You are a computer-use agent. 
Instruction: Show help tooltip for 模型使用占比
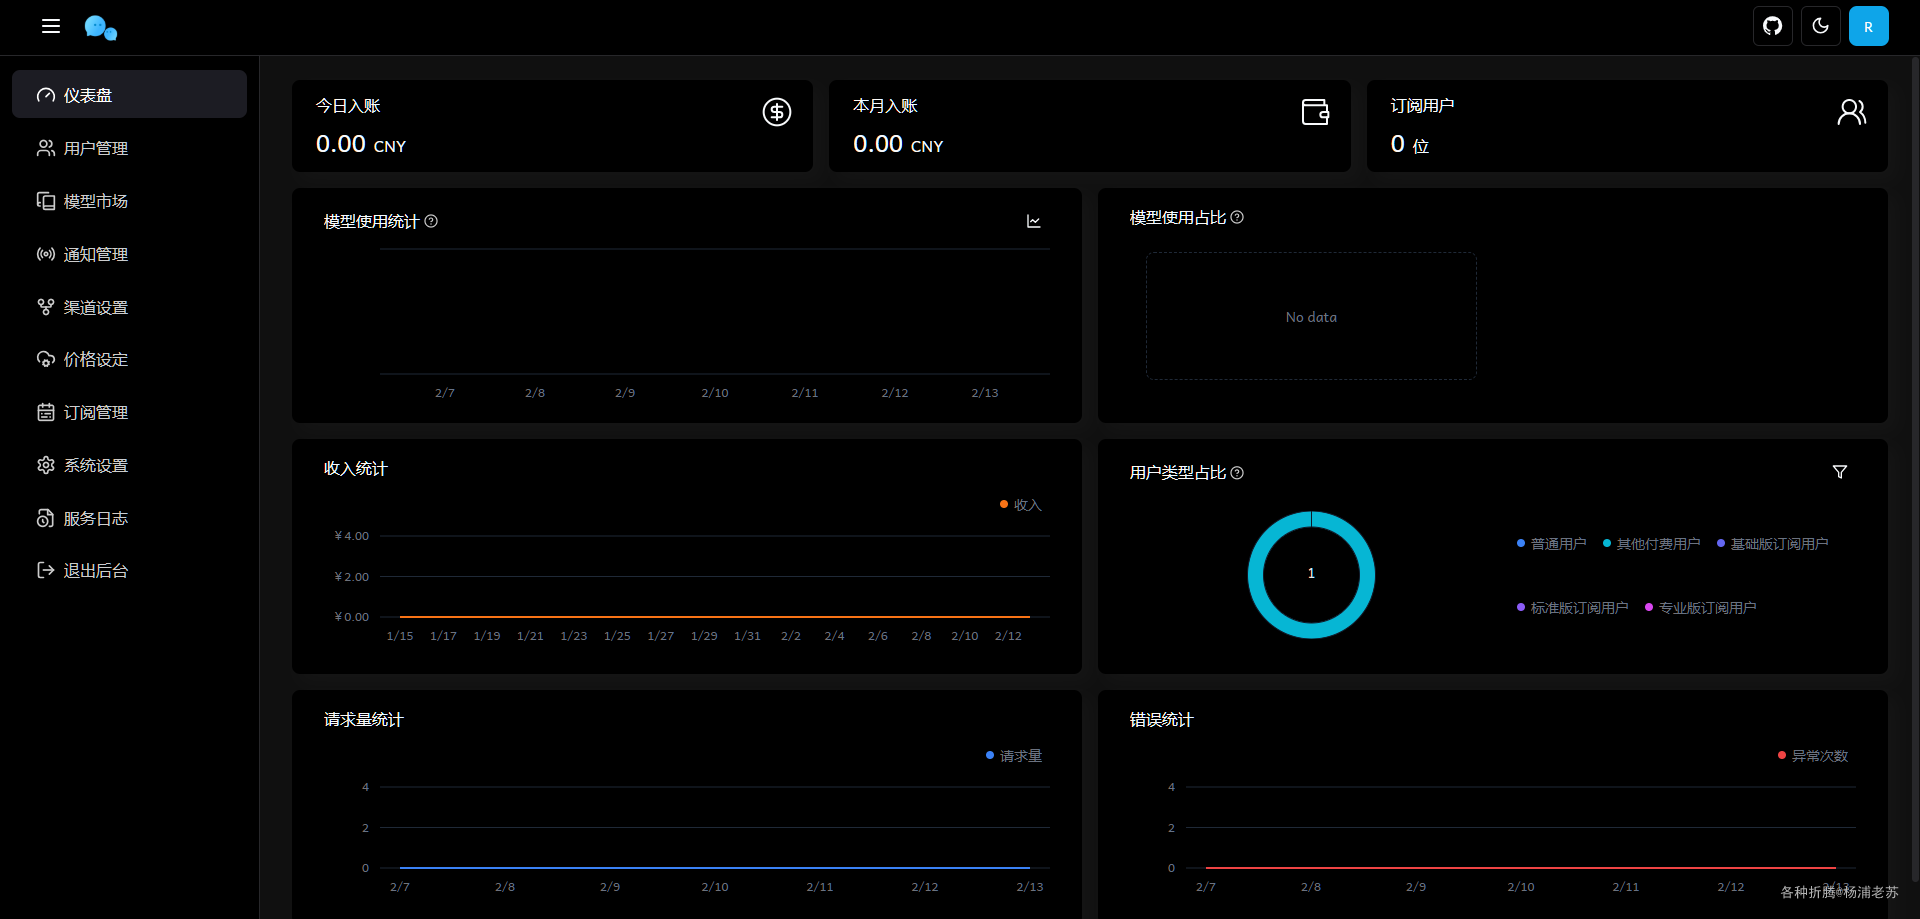[x=1237, y=217]
